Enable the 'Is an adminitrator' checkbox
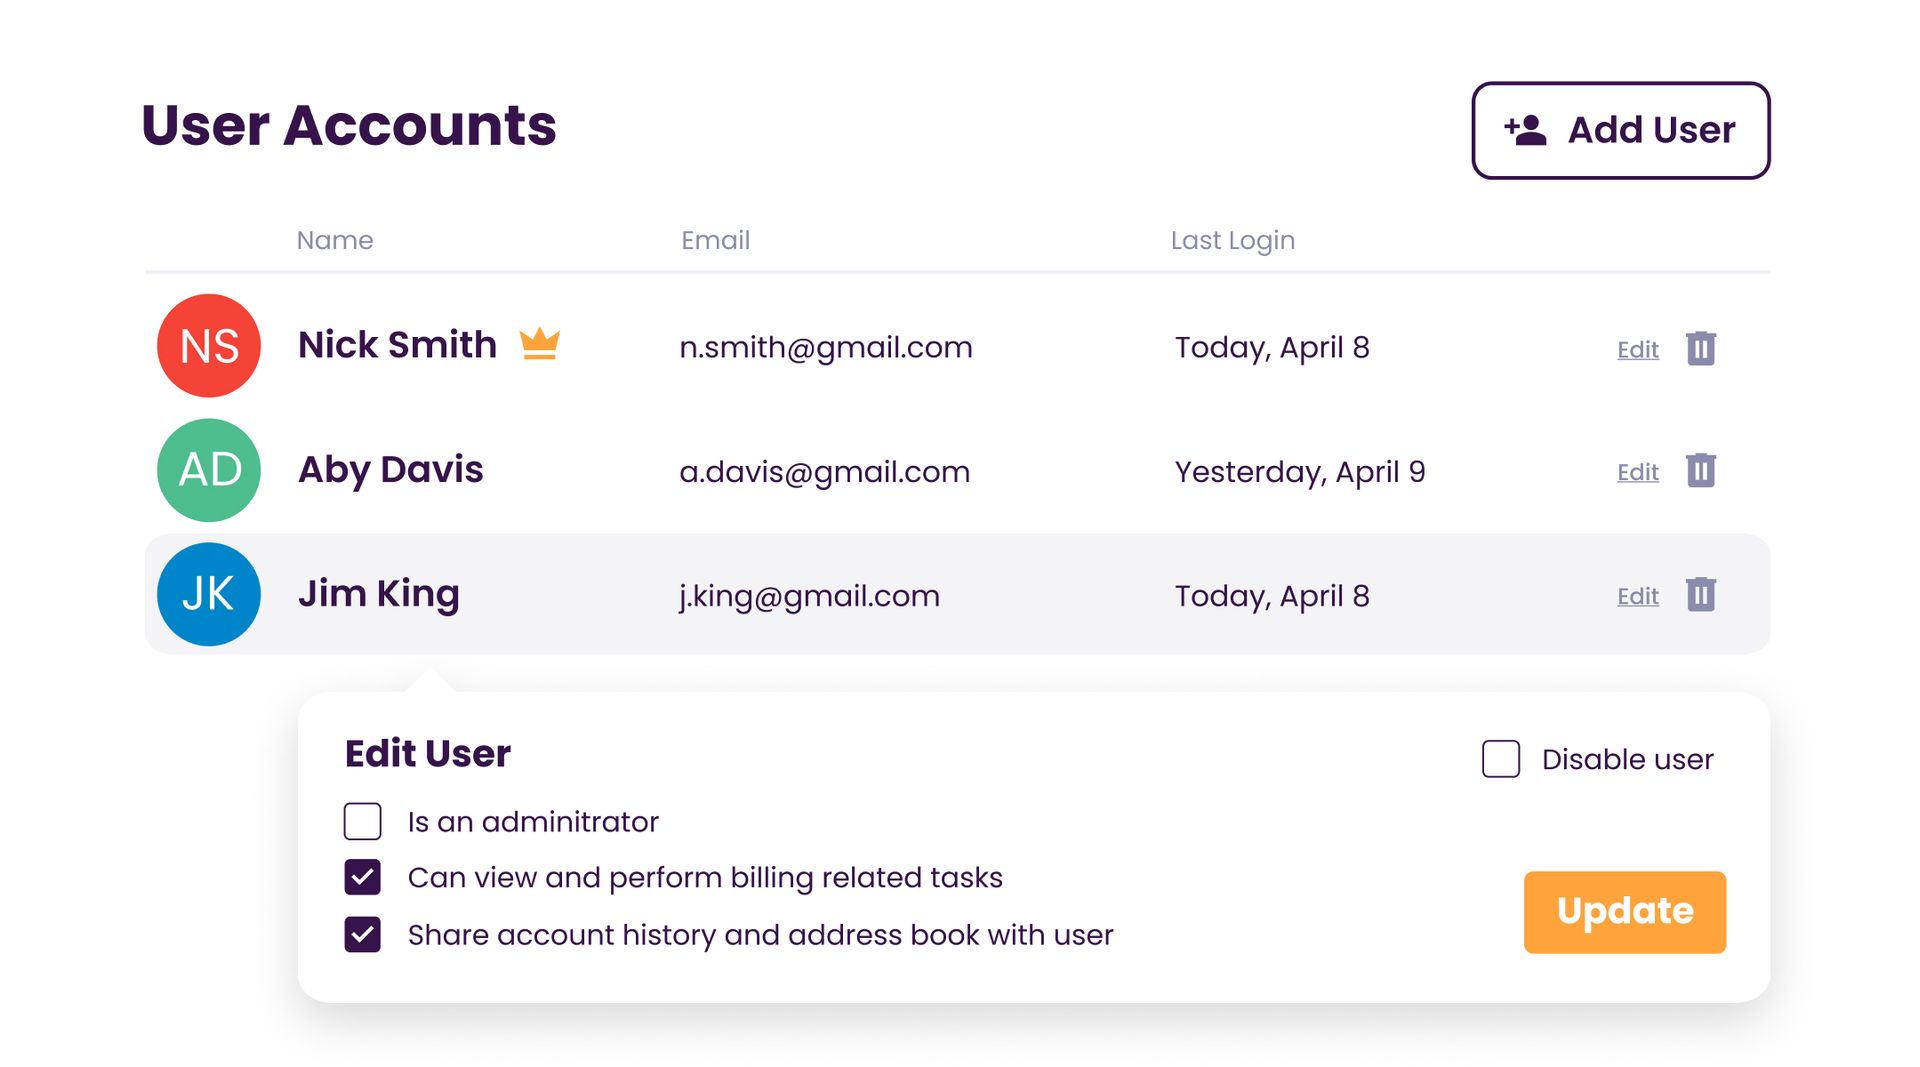 (x=362, y=821)
